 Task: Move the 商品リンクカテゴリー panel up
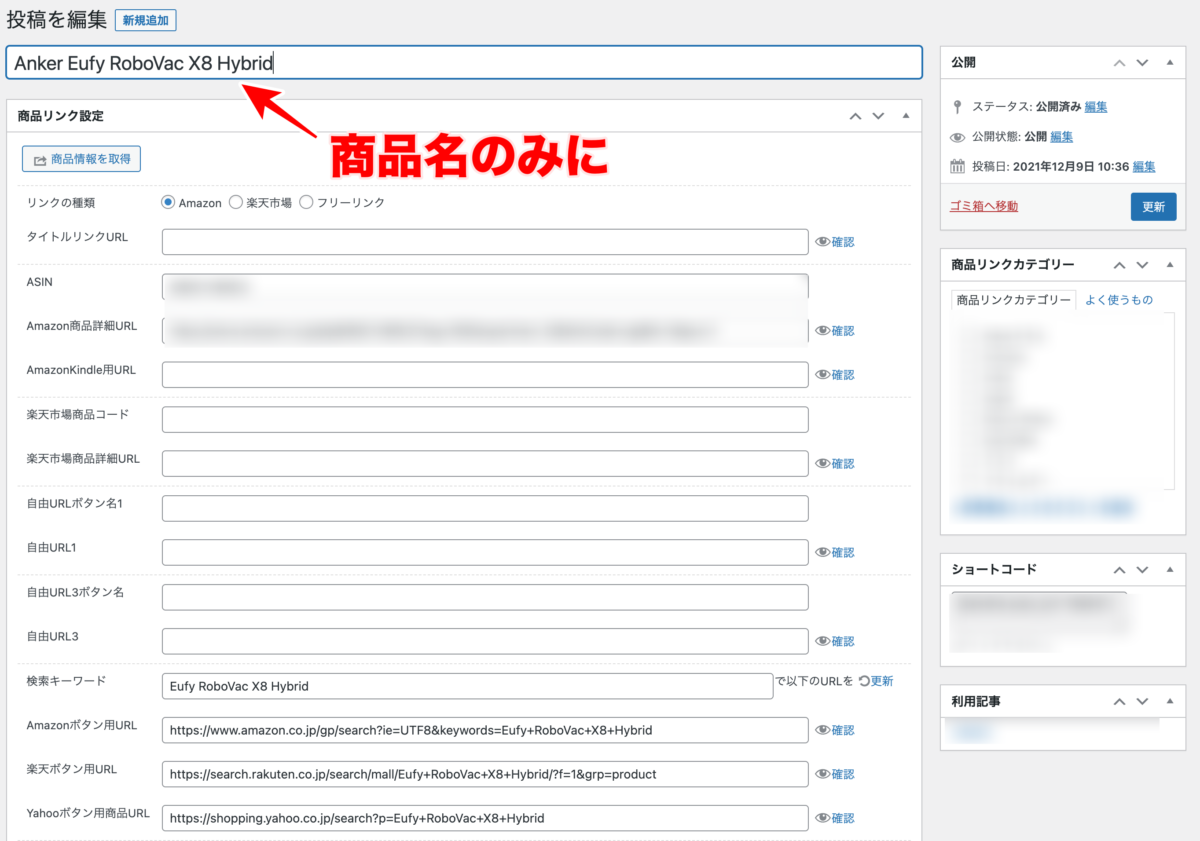pyautogui.click(x=1120, y=265)
